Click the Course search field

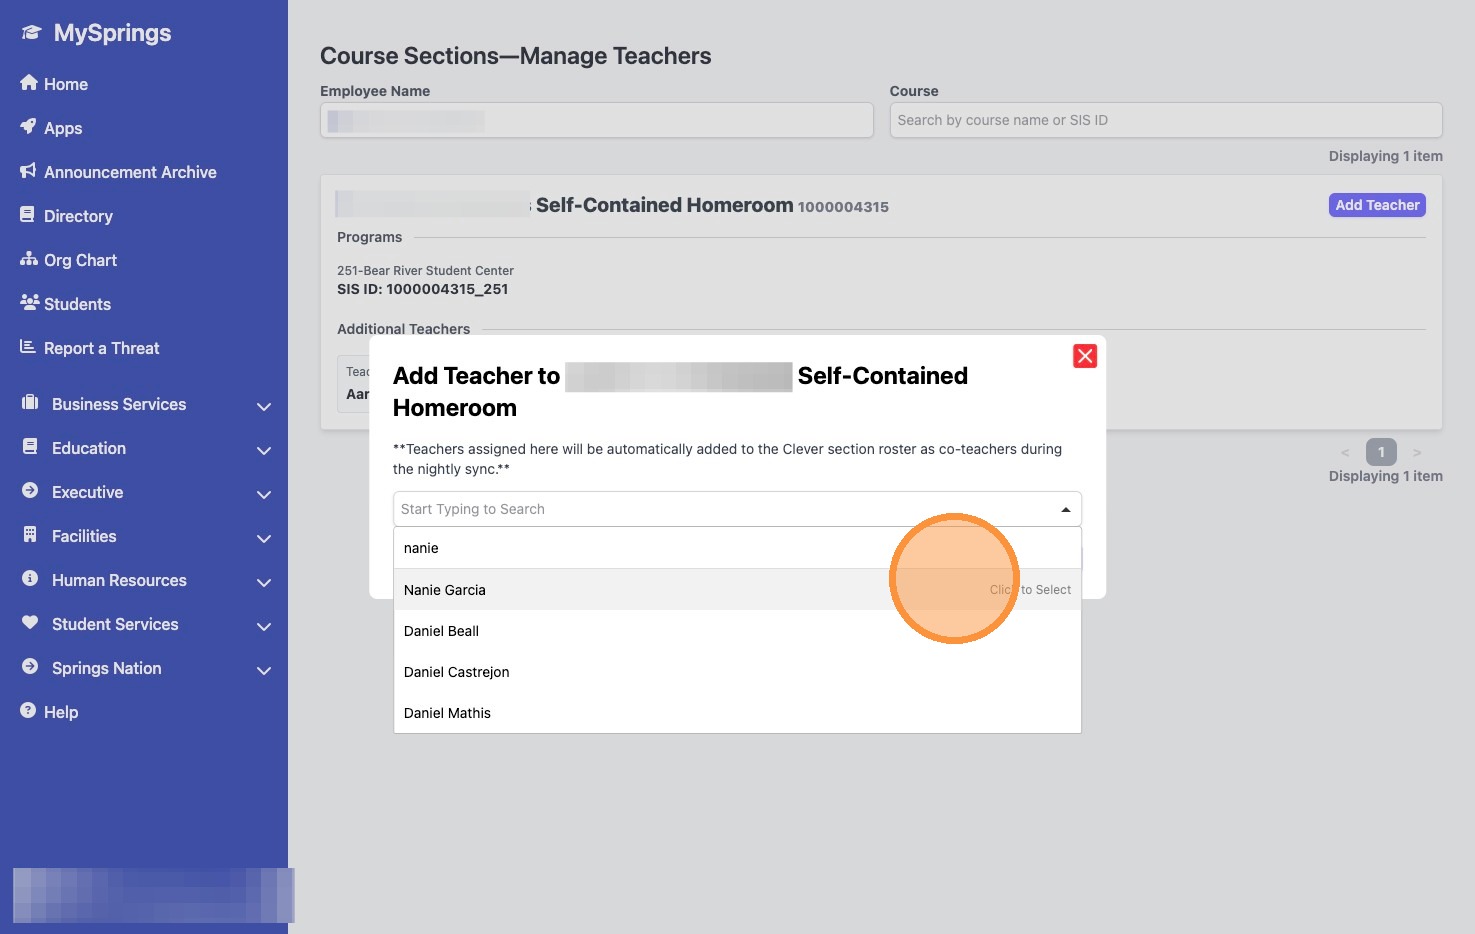(x=1165, y=120)
